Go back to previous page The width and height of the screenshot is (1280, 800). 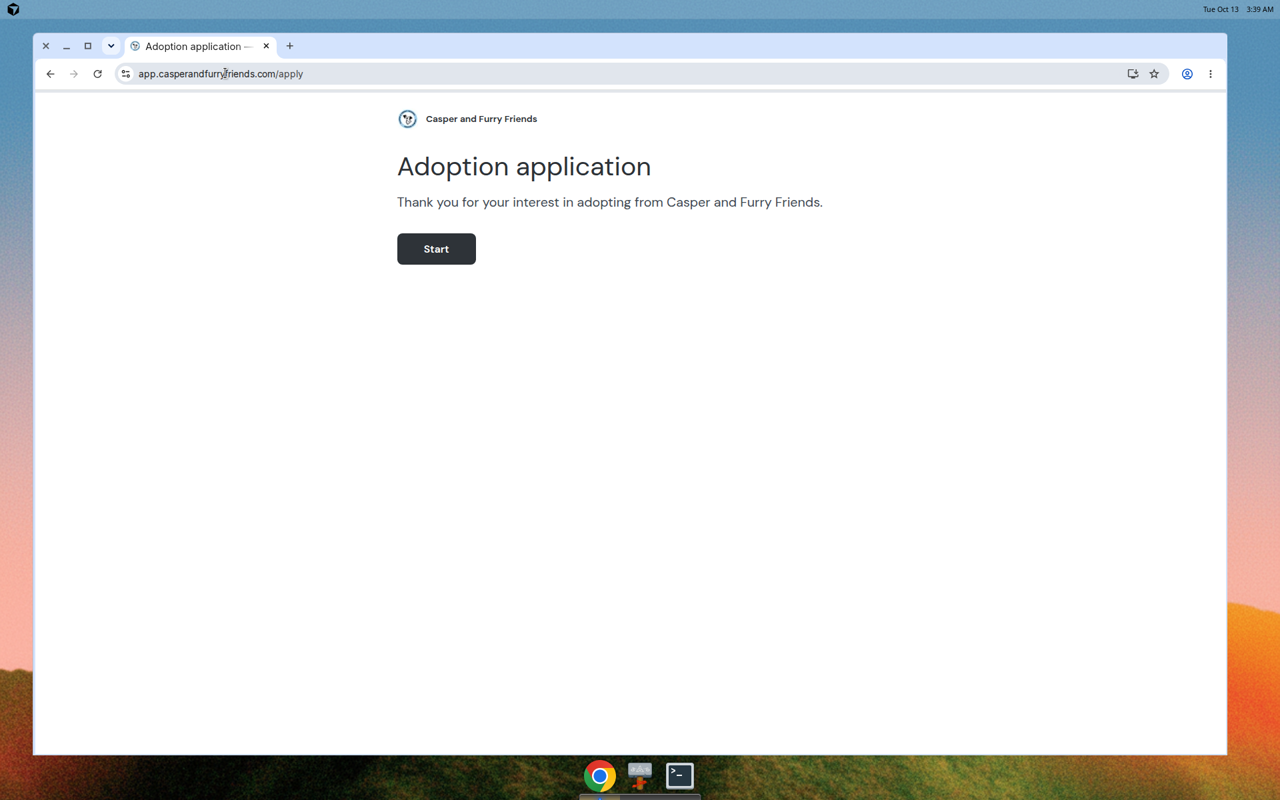point(50,74)
